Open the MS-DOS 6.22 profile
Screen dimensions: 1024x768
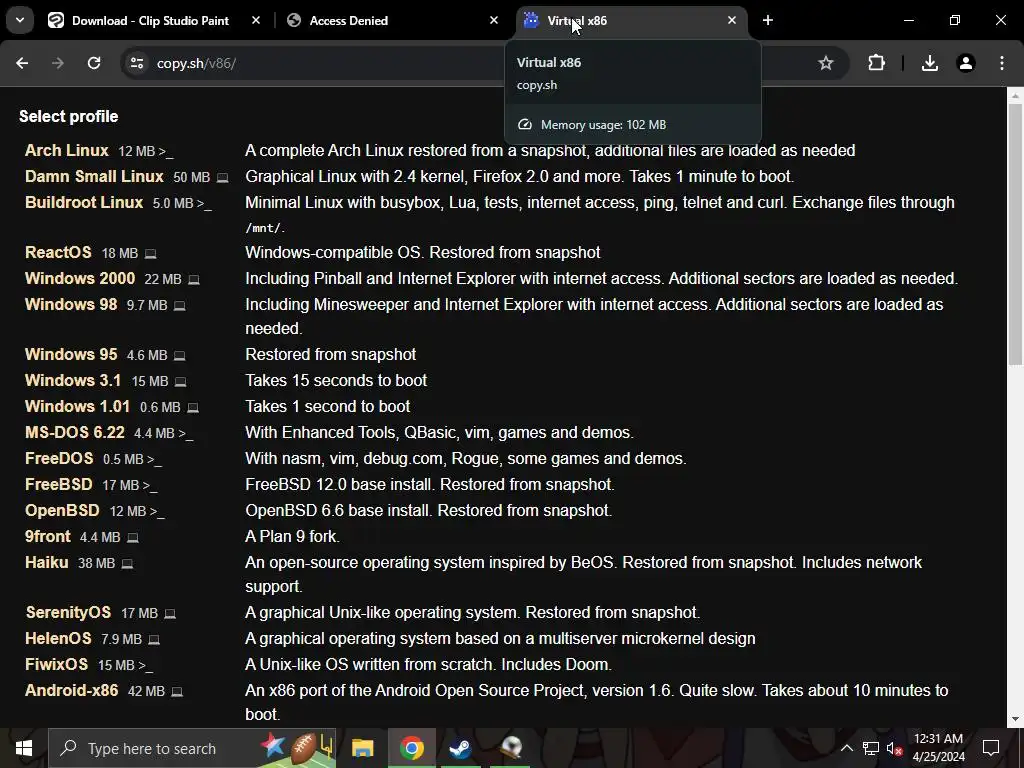tap(74, 432)
